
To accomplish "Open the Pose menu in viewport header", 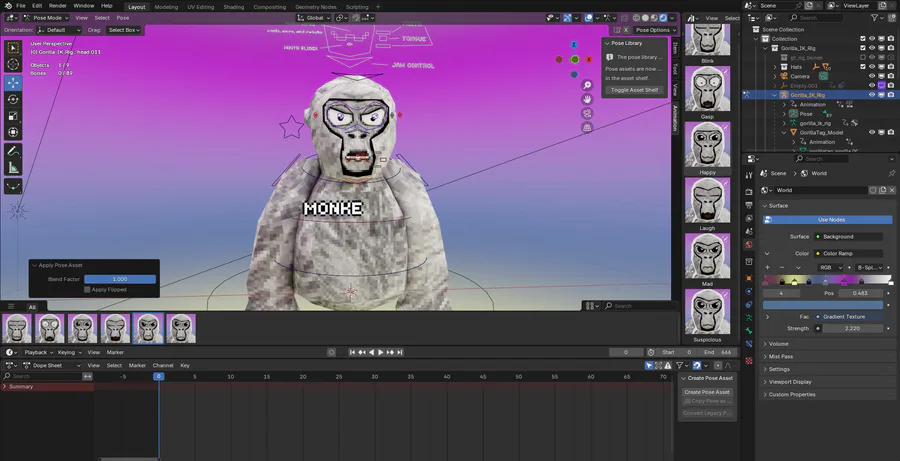I will click(123, 18).
